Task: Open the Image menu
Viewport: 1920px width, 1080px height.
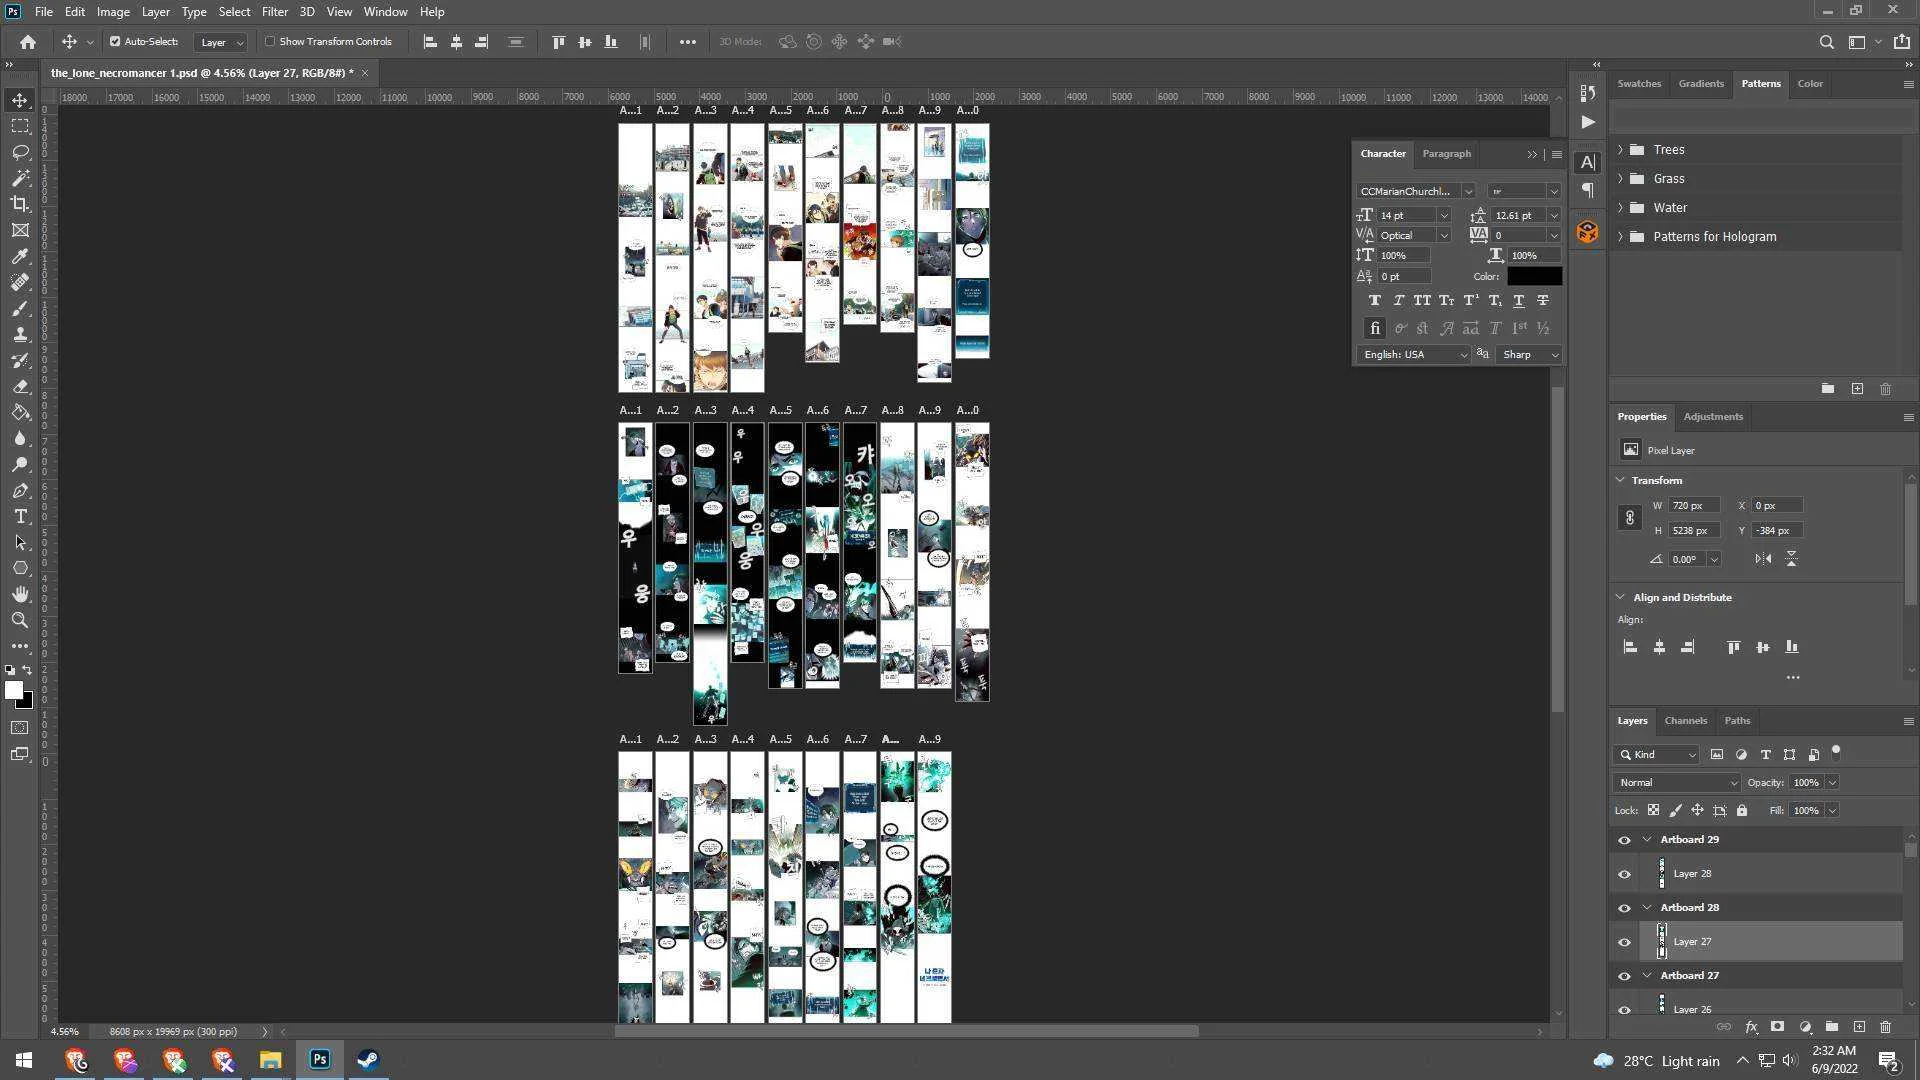Action: coord(113,12)
